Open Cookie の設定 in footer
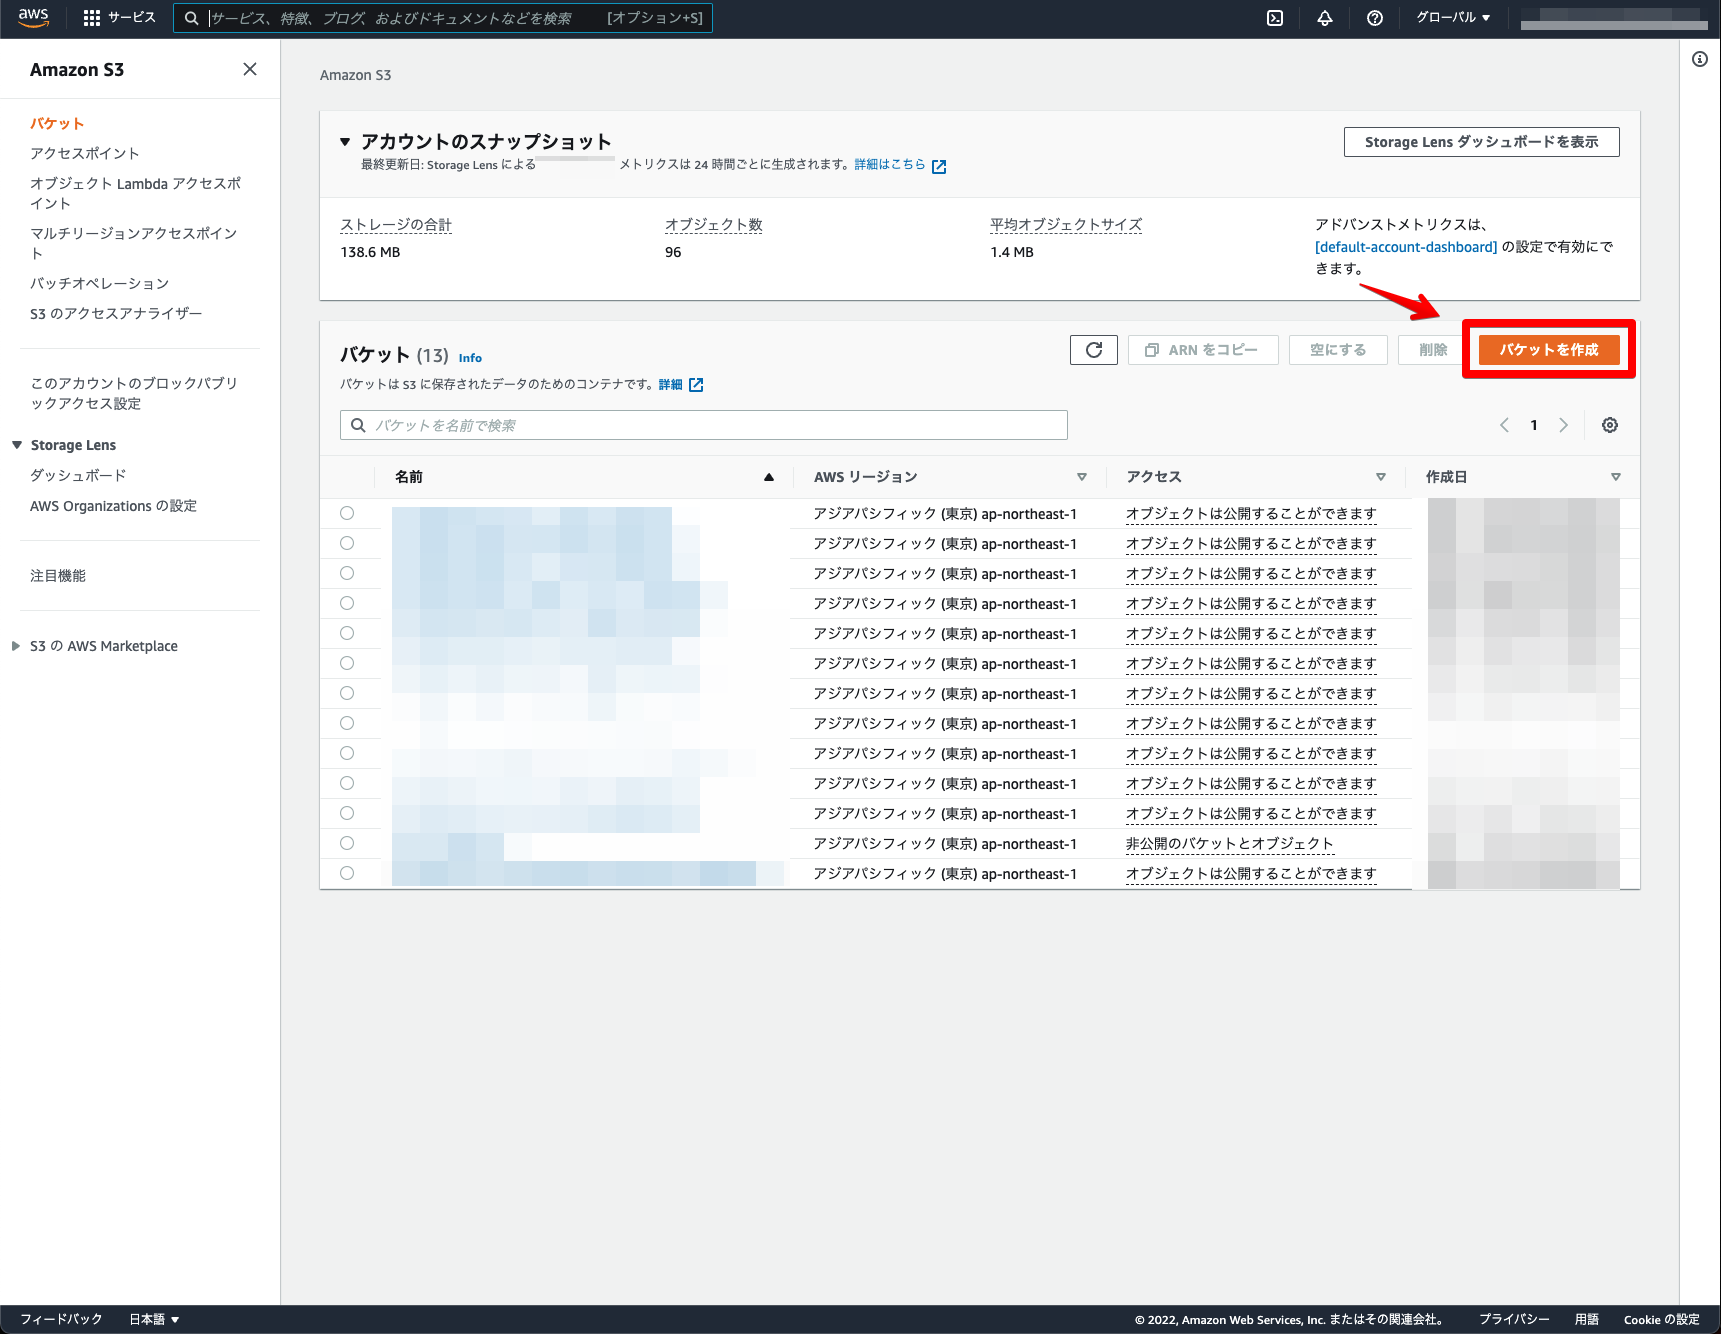 pyautogui.click(x=1662, y=1319)
